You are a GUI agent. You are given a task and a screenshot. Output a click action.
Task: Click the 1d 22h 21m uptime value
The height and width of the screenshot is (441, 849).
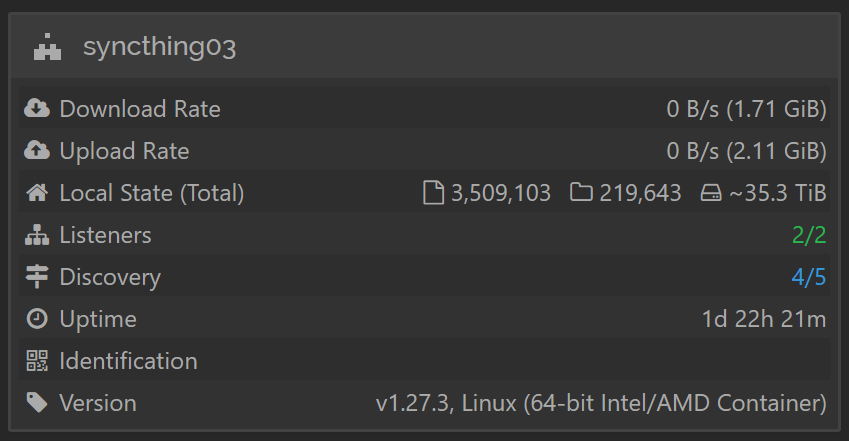click(764, 319)
